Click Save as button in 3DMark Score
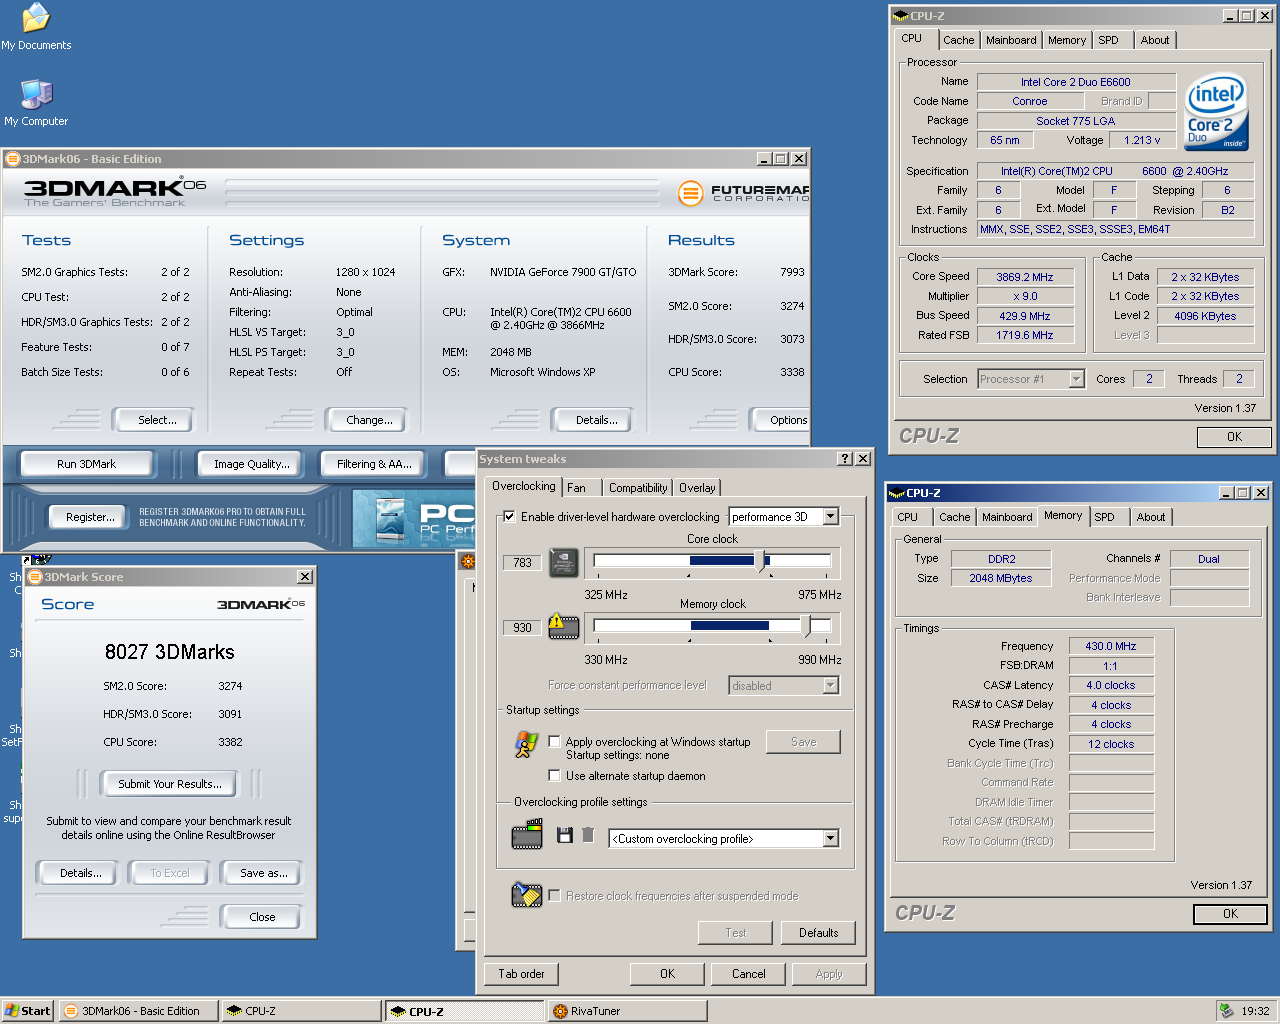 point(264,873)
